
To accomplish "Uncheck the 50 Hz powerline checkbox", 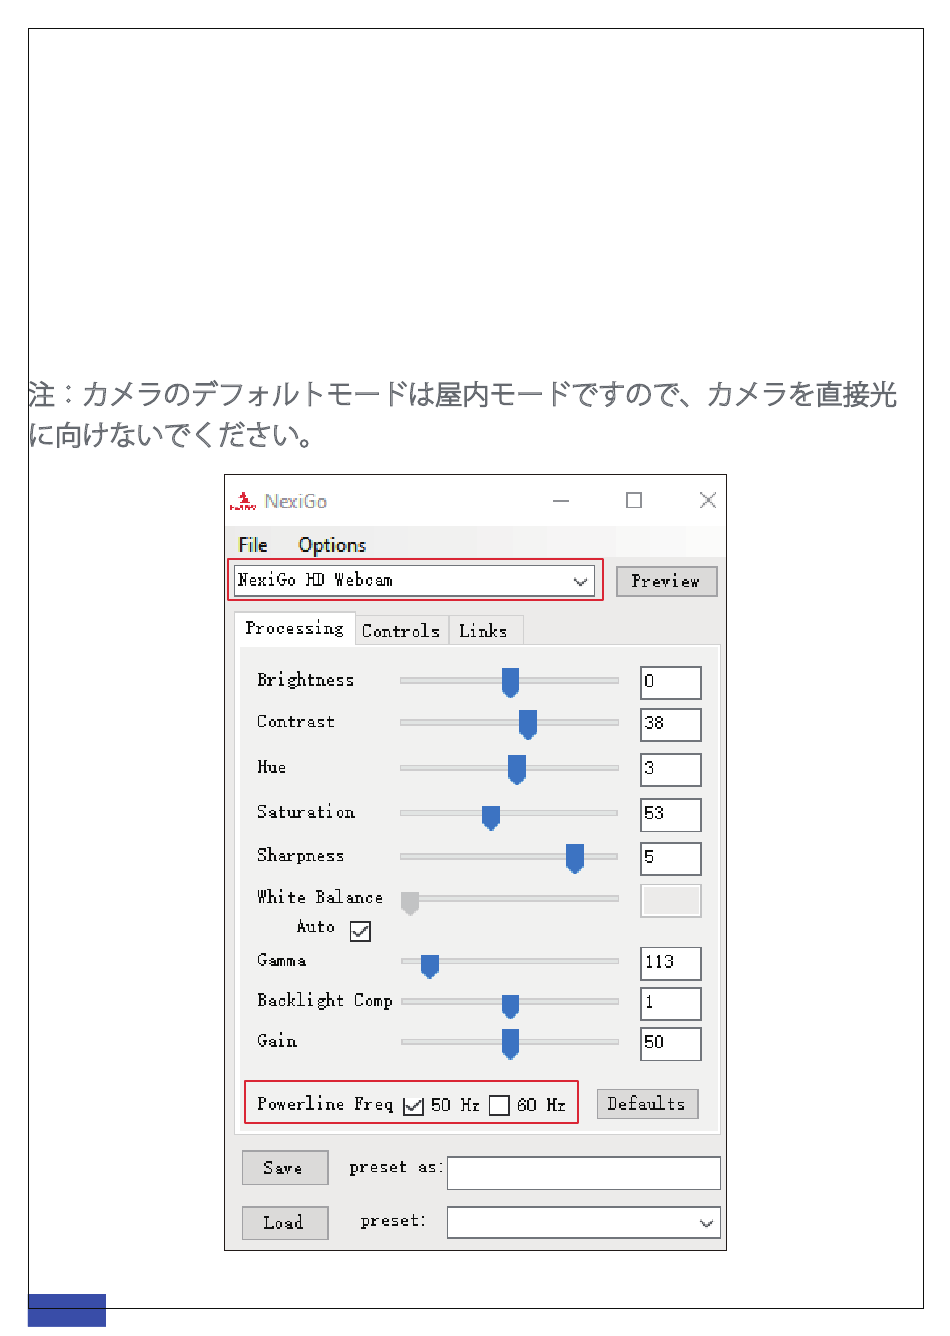I will tap(414, 1106).
